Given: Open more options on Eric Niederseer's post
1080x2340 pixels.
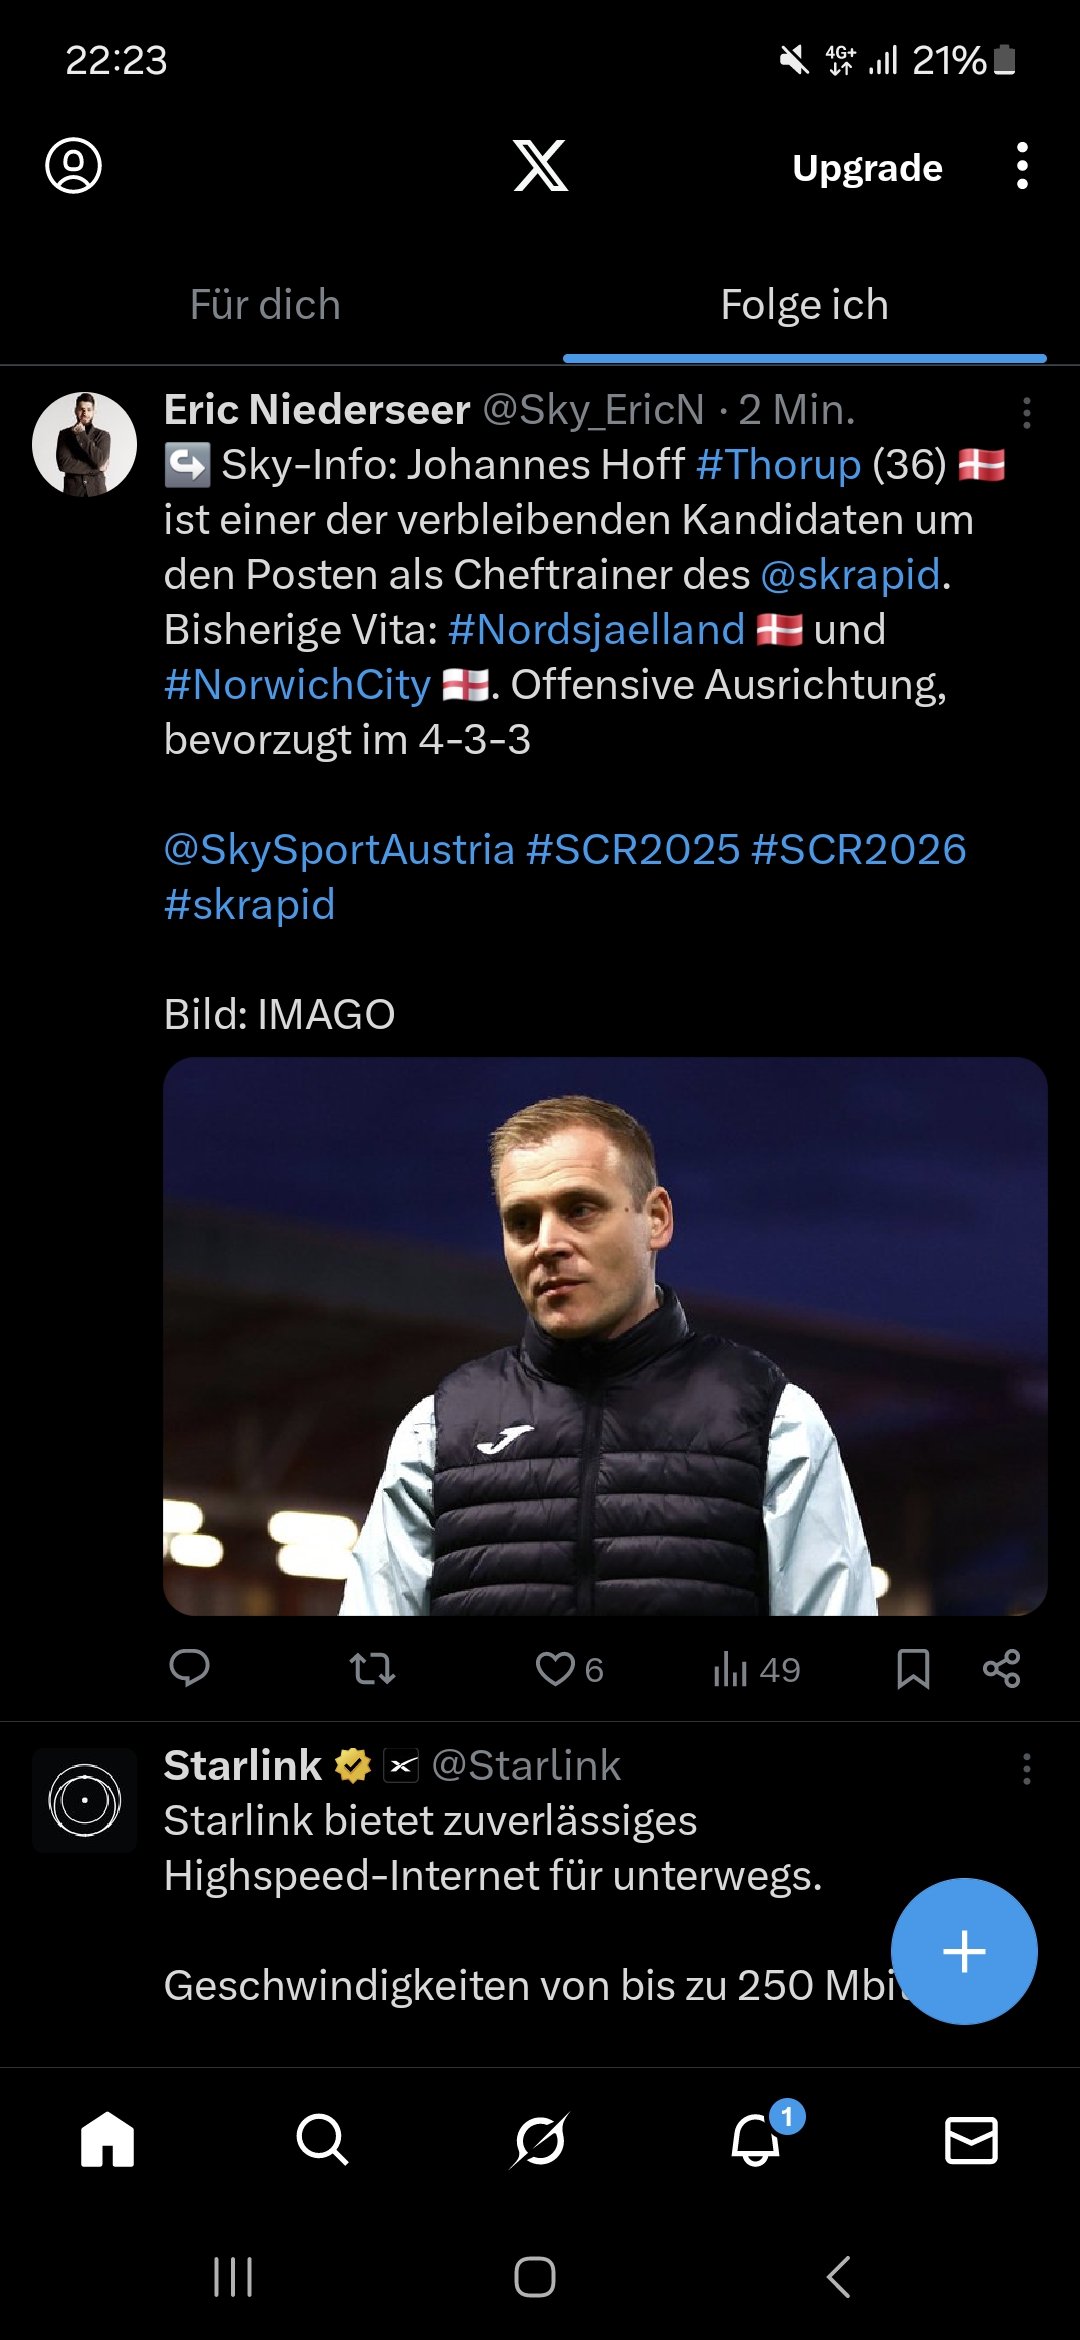Looking at the screenshot, I should (x=1026, y=413).
